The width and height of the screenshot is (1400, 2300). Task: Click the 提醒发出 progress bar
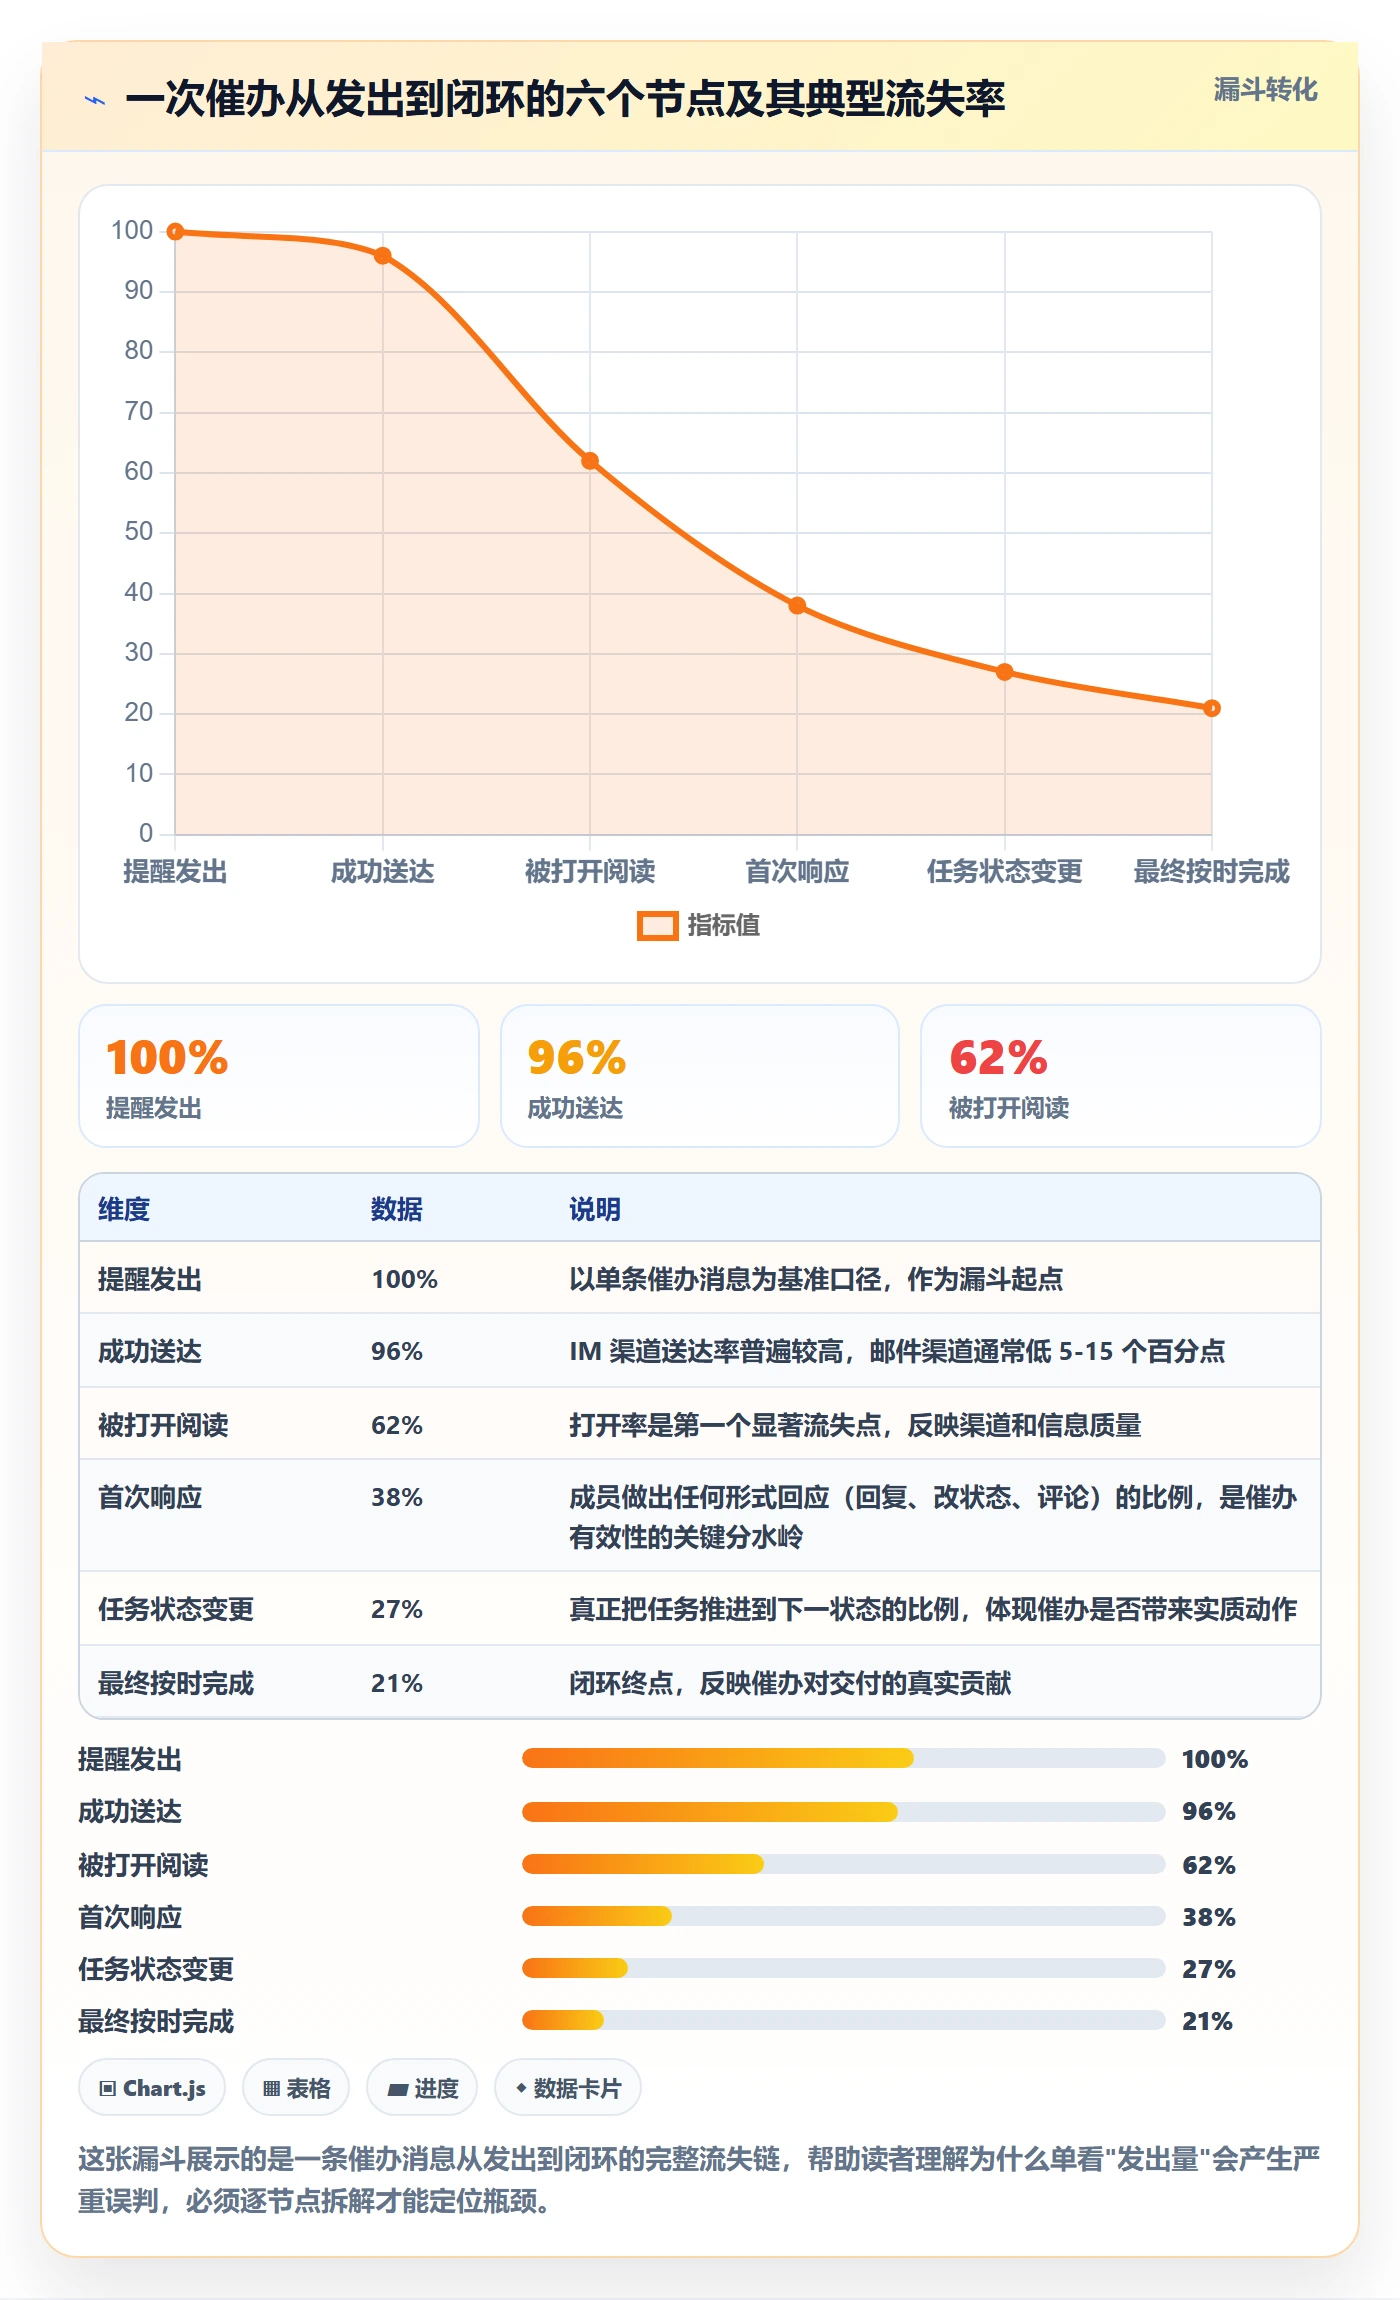pos(844,1758)
